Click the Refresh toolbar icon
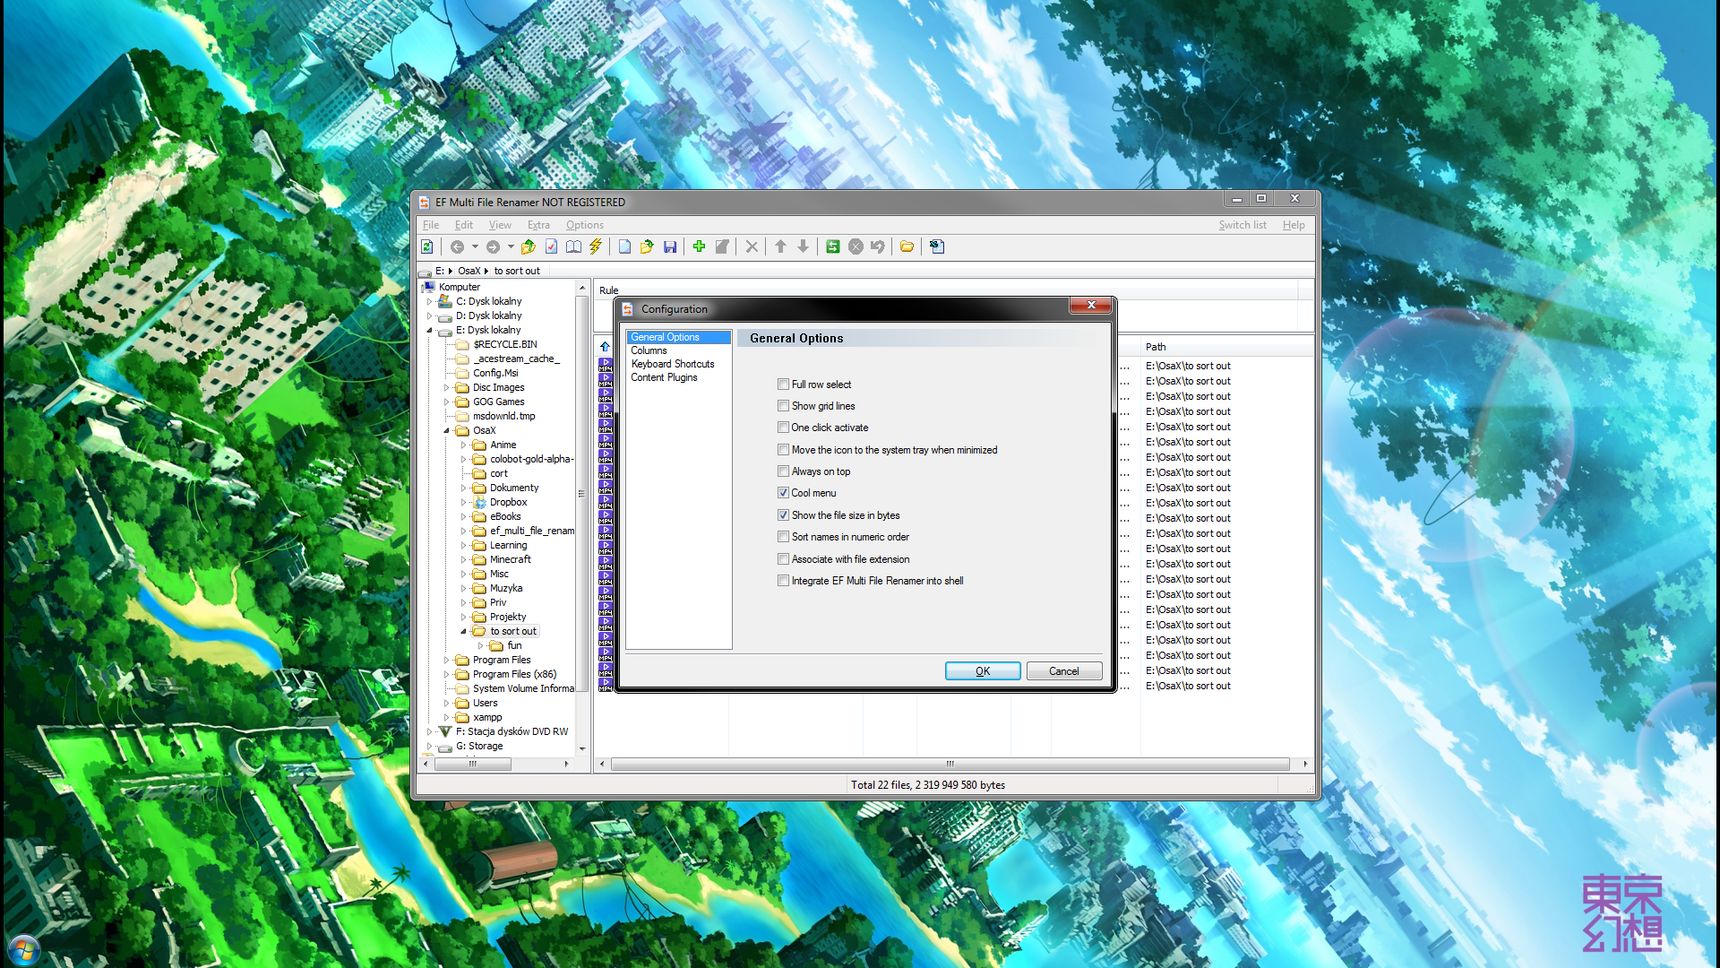 (x=427, y=247)
